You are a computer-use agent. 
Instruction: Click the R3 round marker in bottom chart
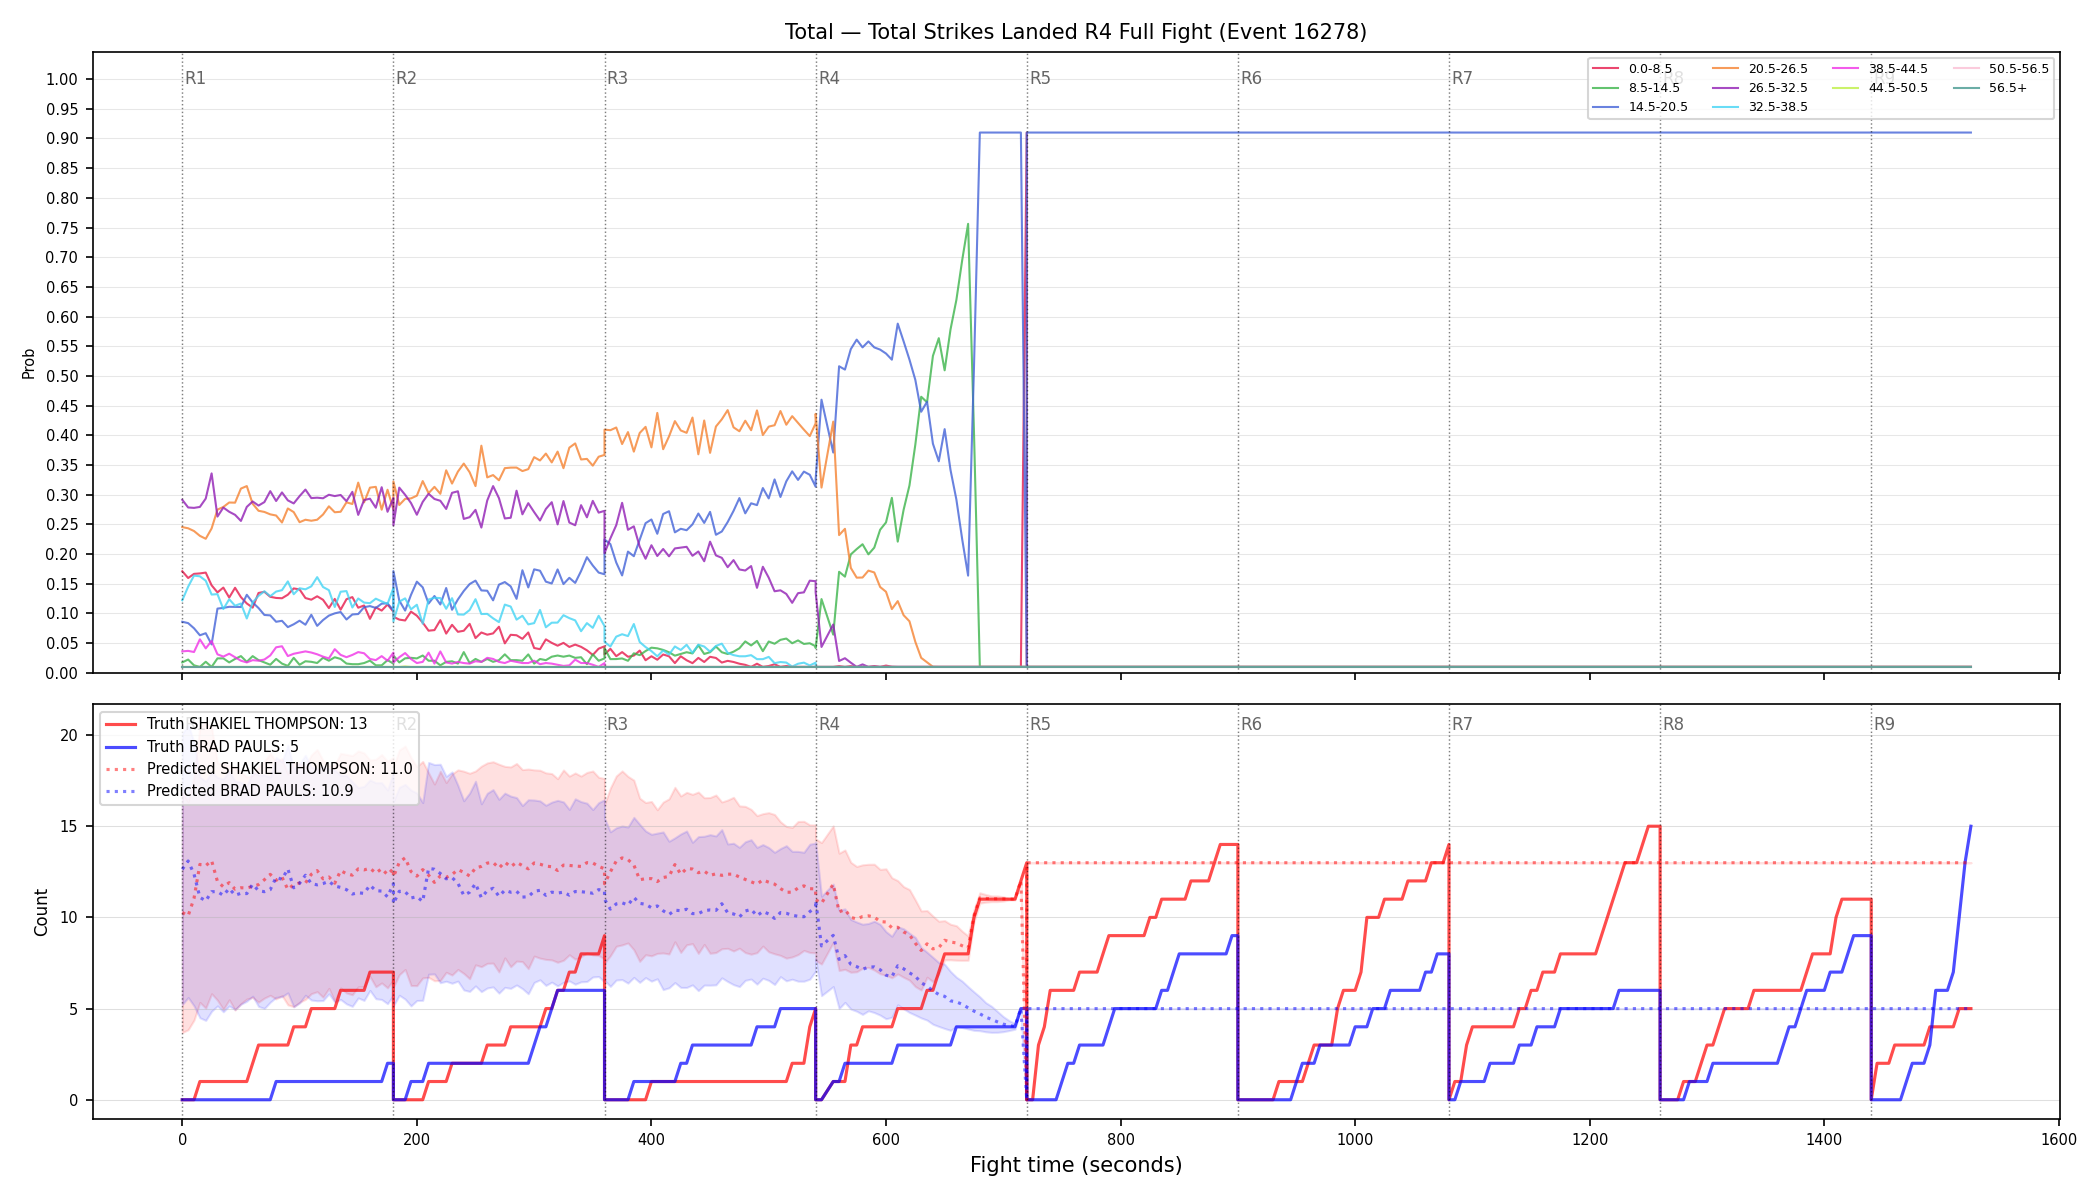tap(617, 724)
